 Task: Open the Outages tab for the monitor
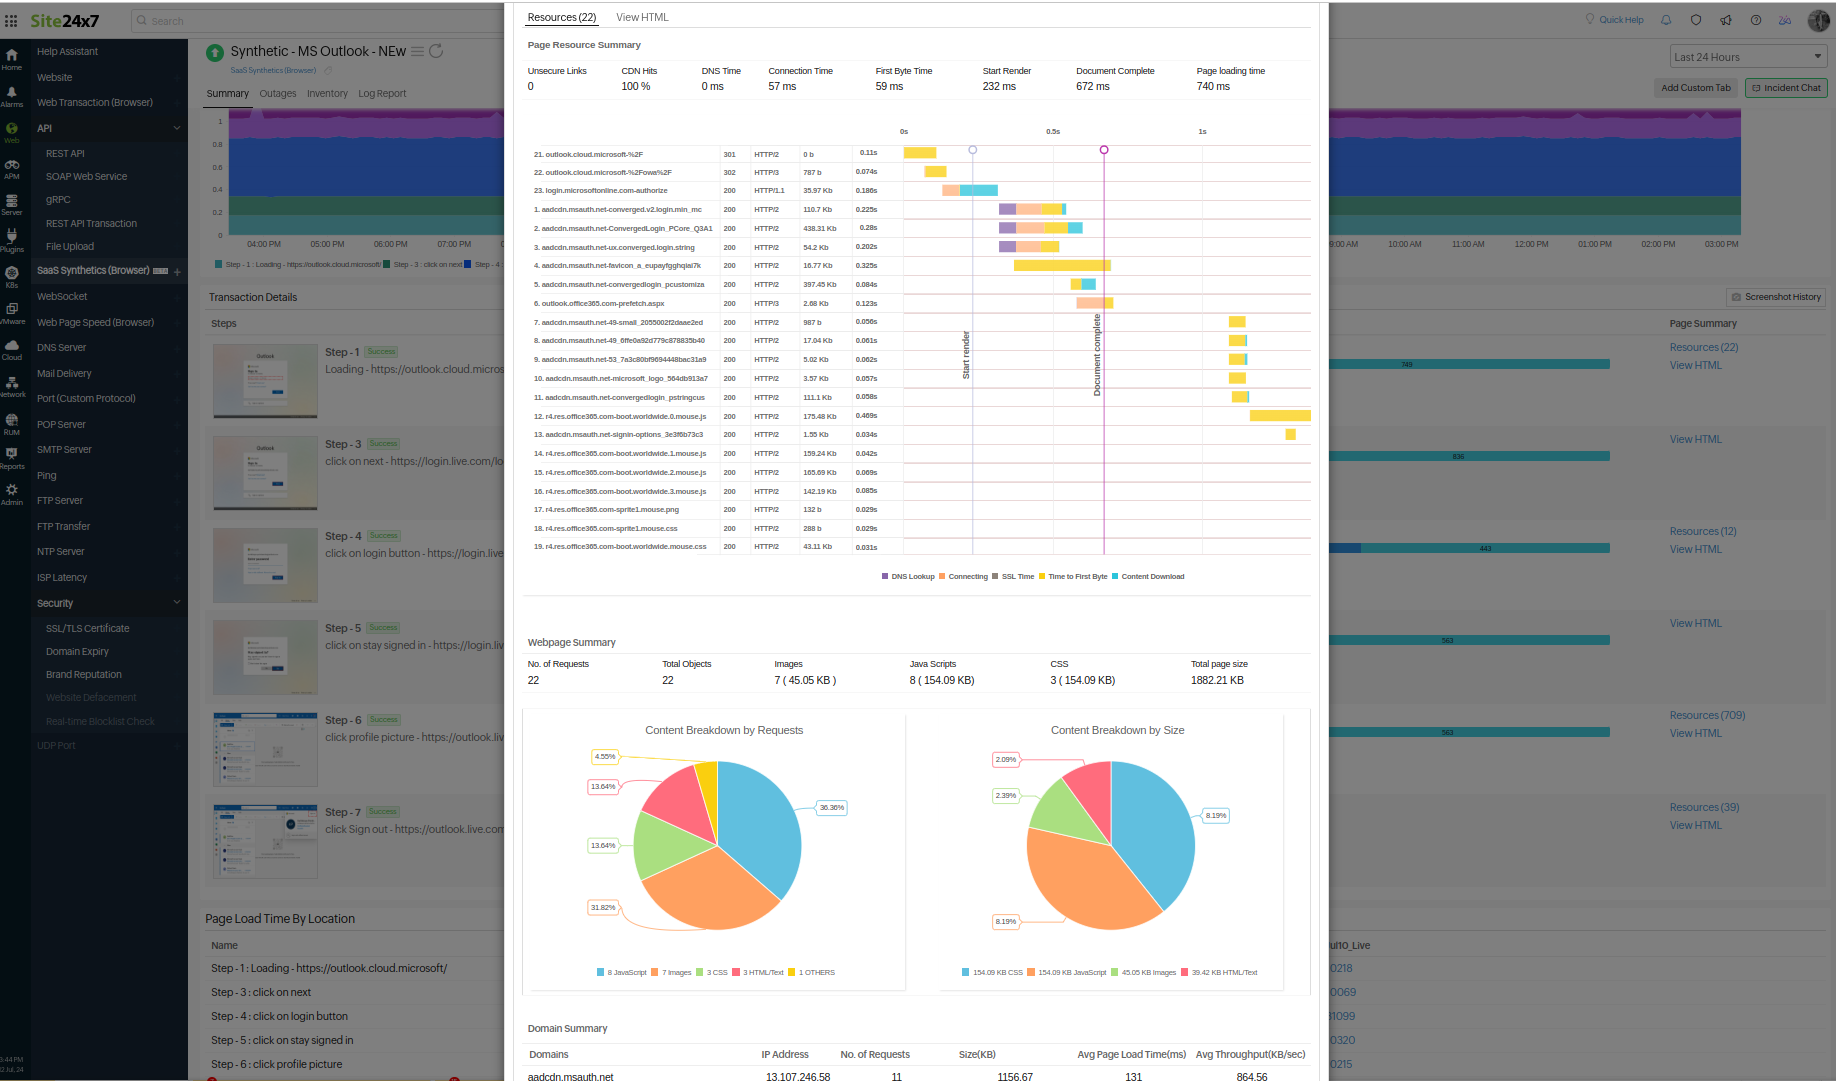[277, 93]
